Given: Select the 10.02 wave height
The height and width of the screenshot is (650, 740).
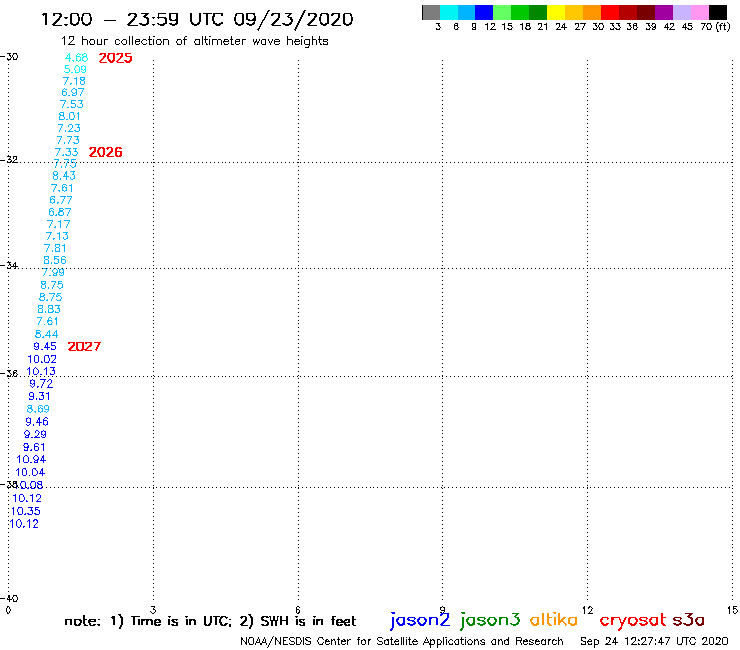Looking at the screenshot, I should click(x=42, y=359).
